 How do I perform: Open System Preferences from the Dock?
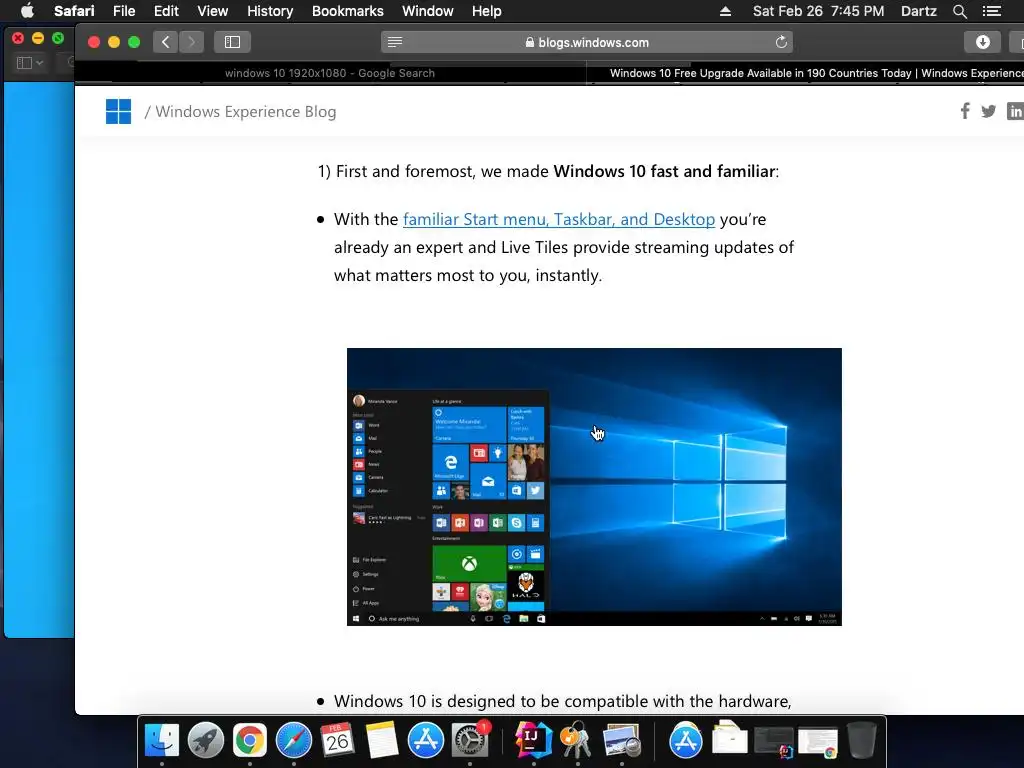(470, 740)
